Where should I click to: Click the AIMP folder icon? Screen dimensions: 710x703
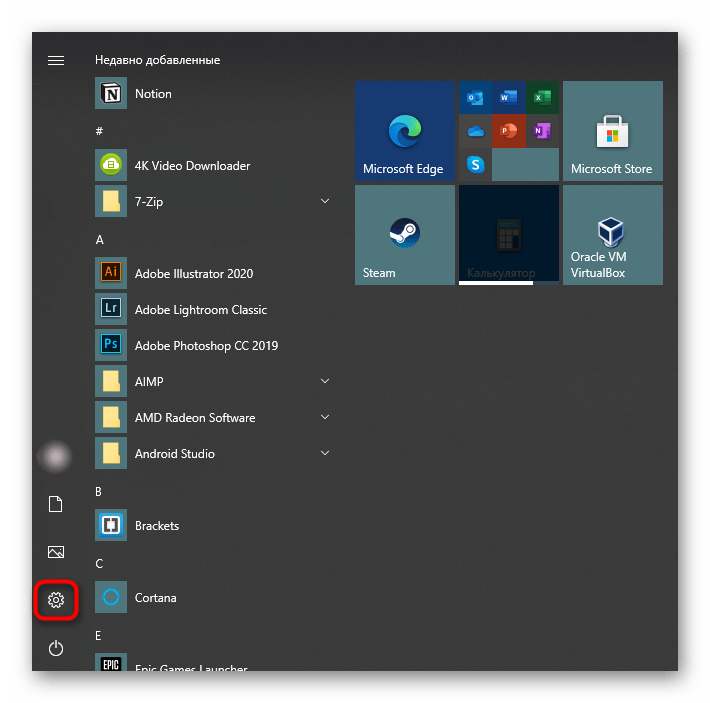coord(111,381)
